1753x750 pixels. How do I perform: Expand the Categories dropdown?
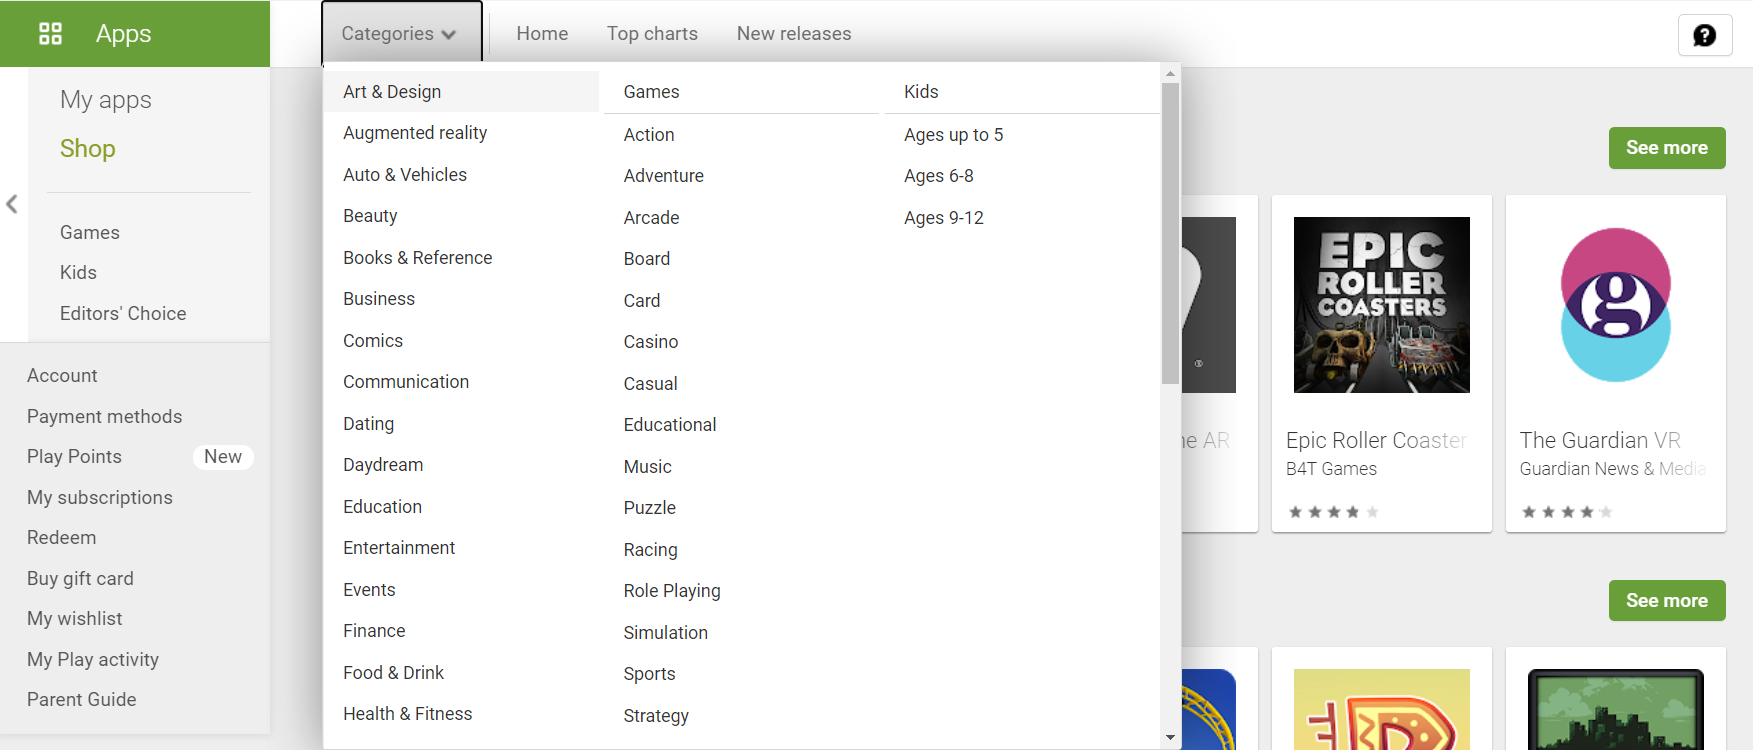400,34
